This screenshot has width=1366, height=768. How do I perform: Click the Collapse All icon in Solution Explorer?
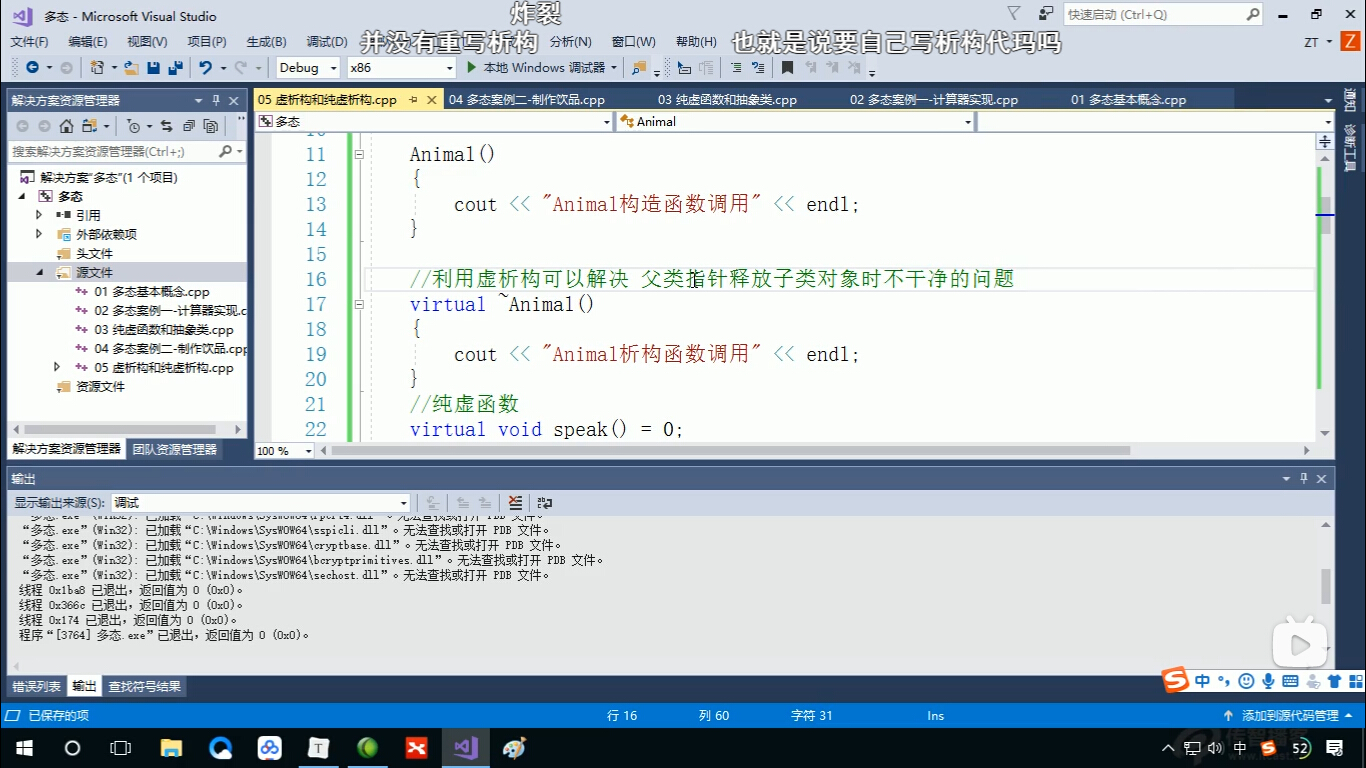pyautogui.click(x=188, y=126)
